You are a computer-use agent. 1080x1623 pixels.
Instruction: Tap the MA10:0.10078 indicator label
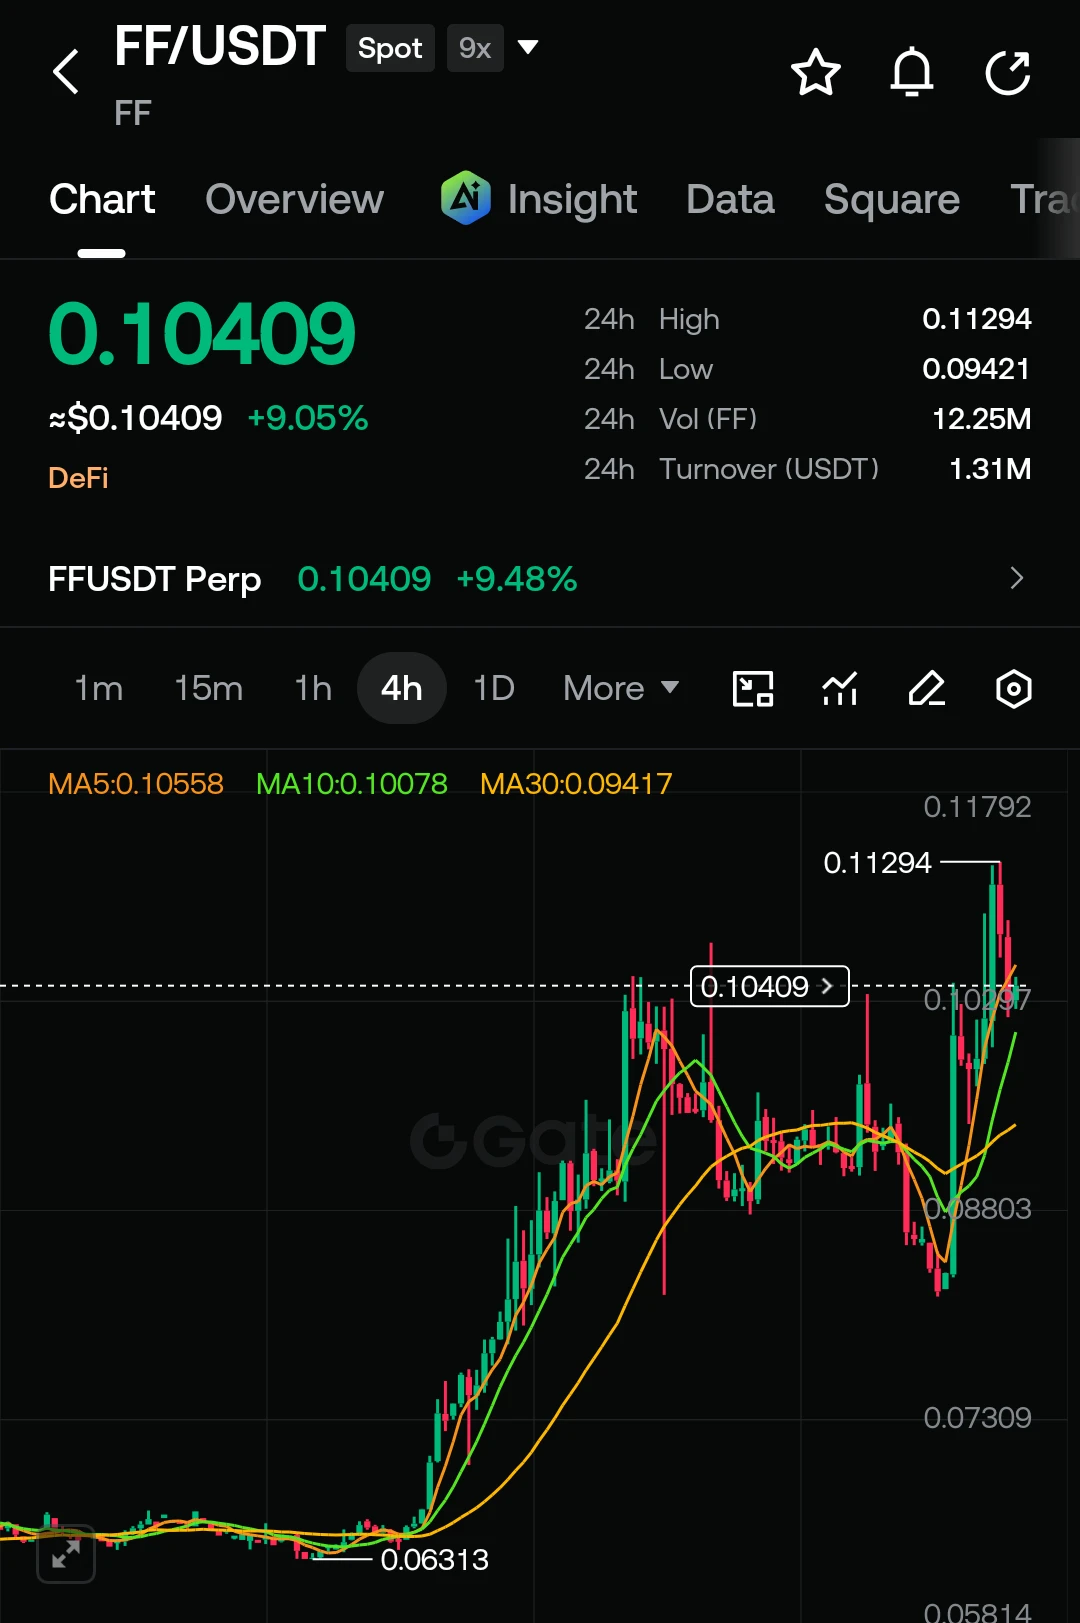tap(352, 783)
